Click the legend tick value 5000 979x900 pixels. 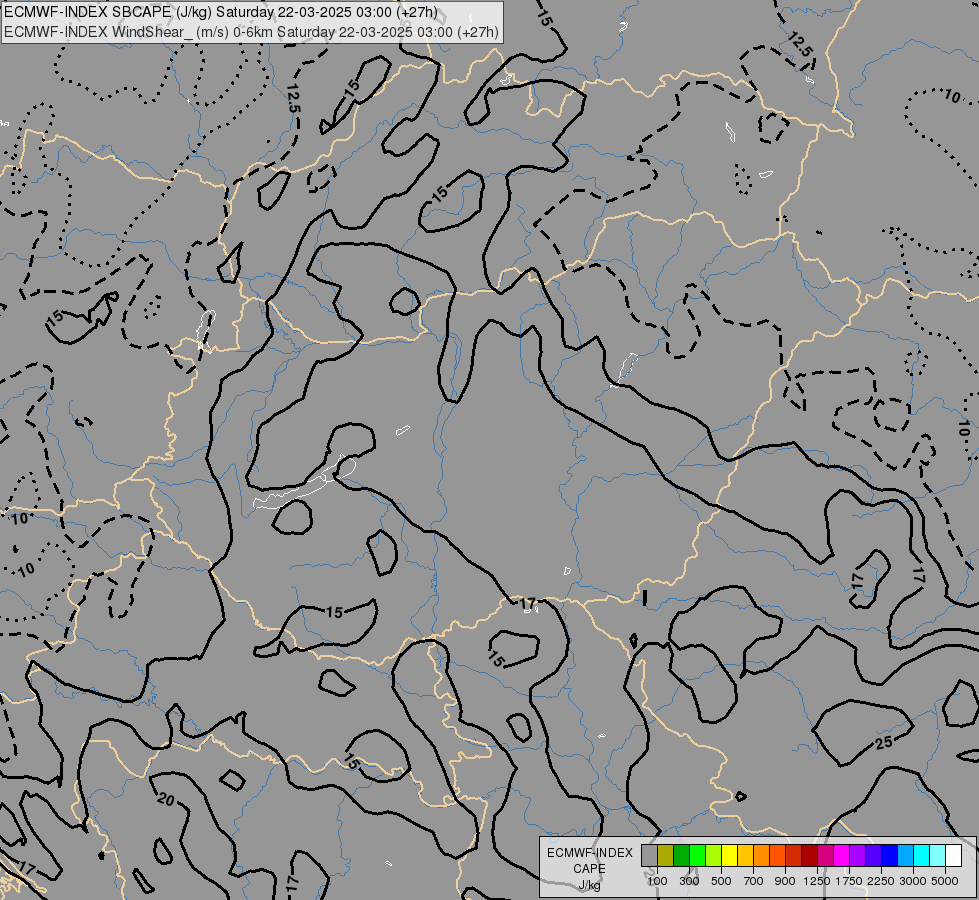(x=945, y=881)
